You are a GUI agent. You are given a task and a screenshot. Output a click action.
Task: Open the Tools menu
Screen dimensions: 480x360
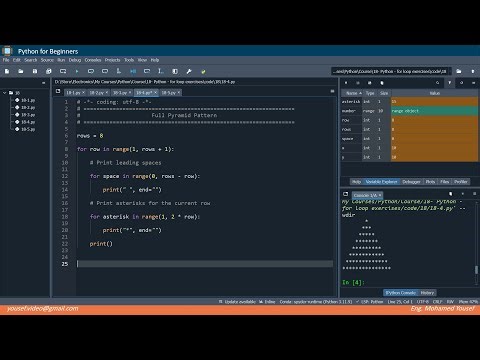coord(129,60)
